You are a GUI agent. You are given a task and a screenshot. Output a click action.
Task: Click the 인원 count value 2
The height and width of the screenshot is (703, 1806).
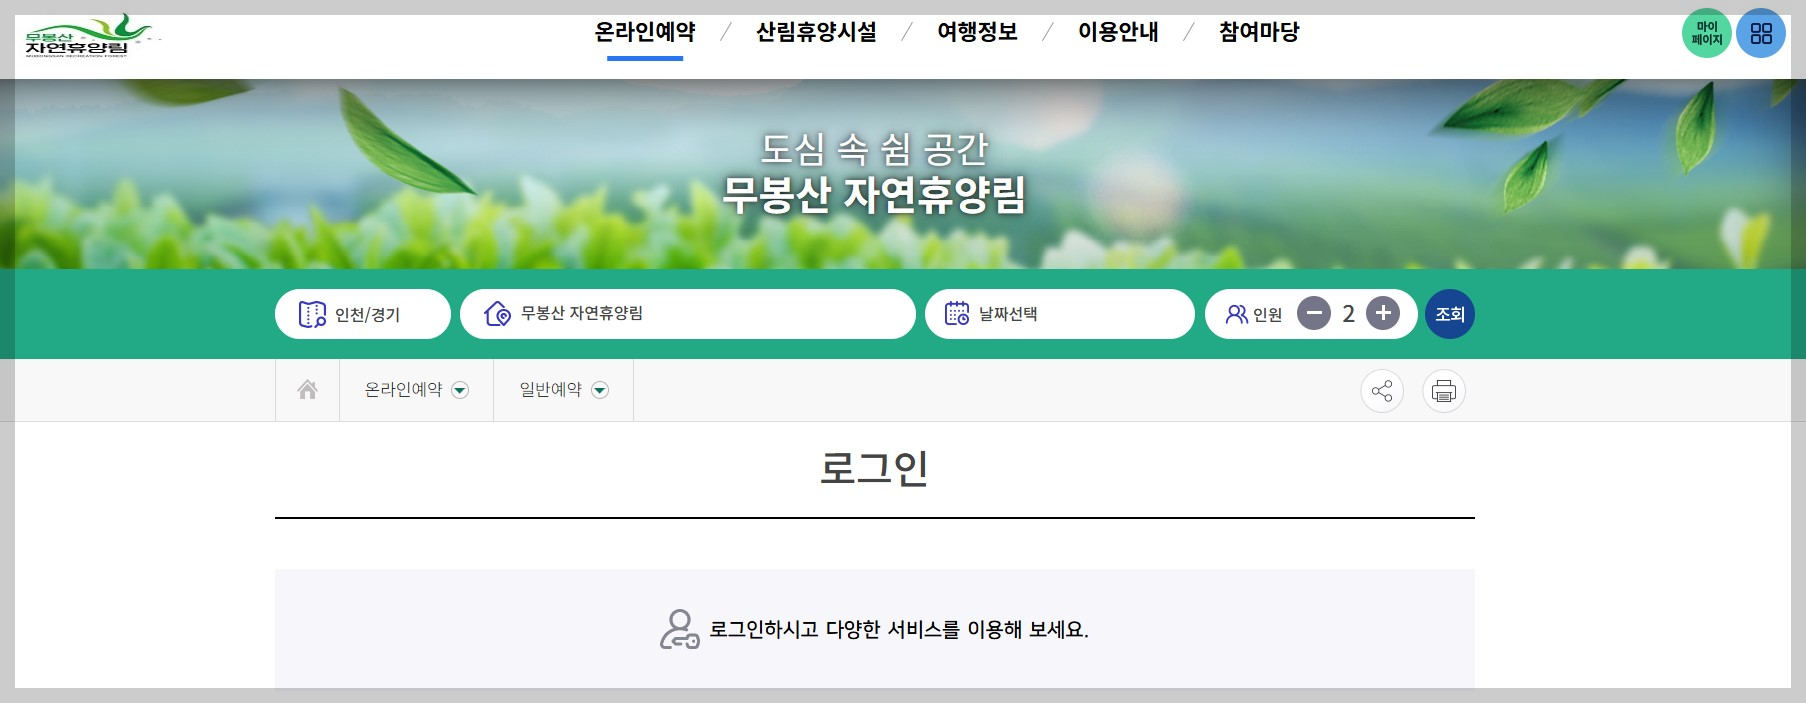[x=1348, y=314]
